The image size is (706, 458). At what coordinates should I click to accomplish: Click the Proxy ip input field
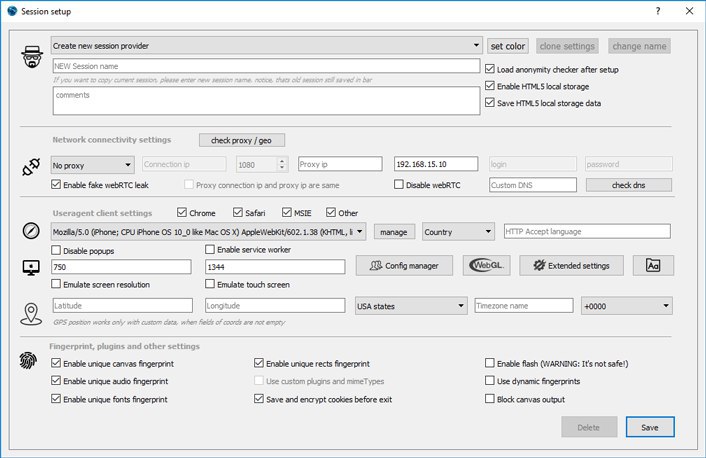340,164
